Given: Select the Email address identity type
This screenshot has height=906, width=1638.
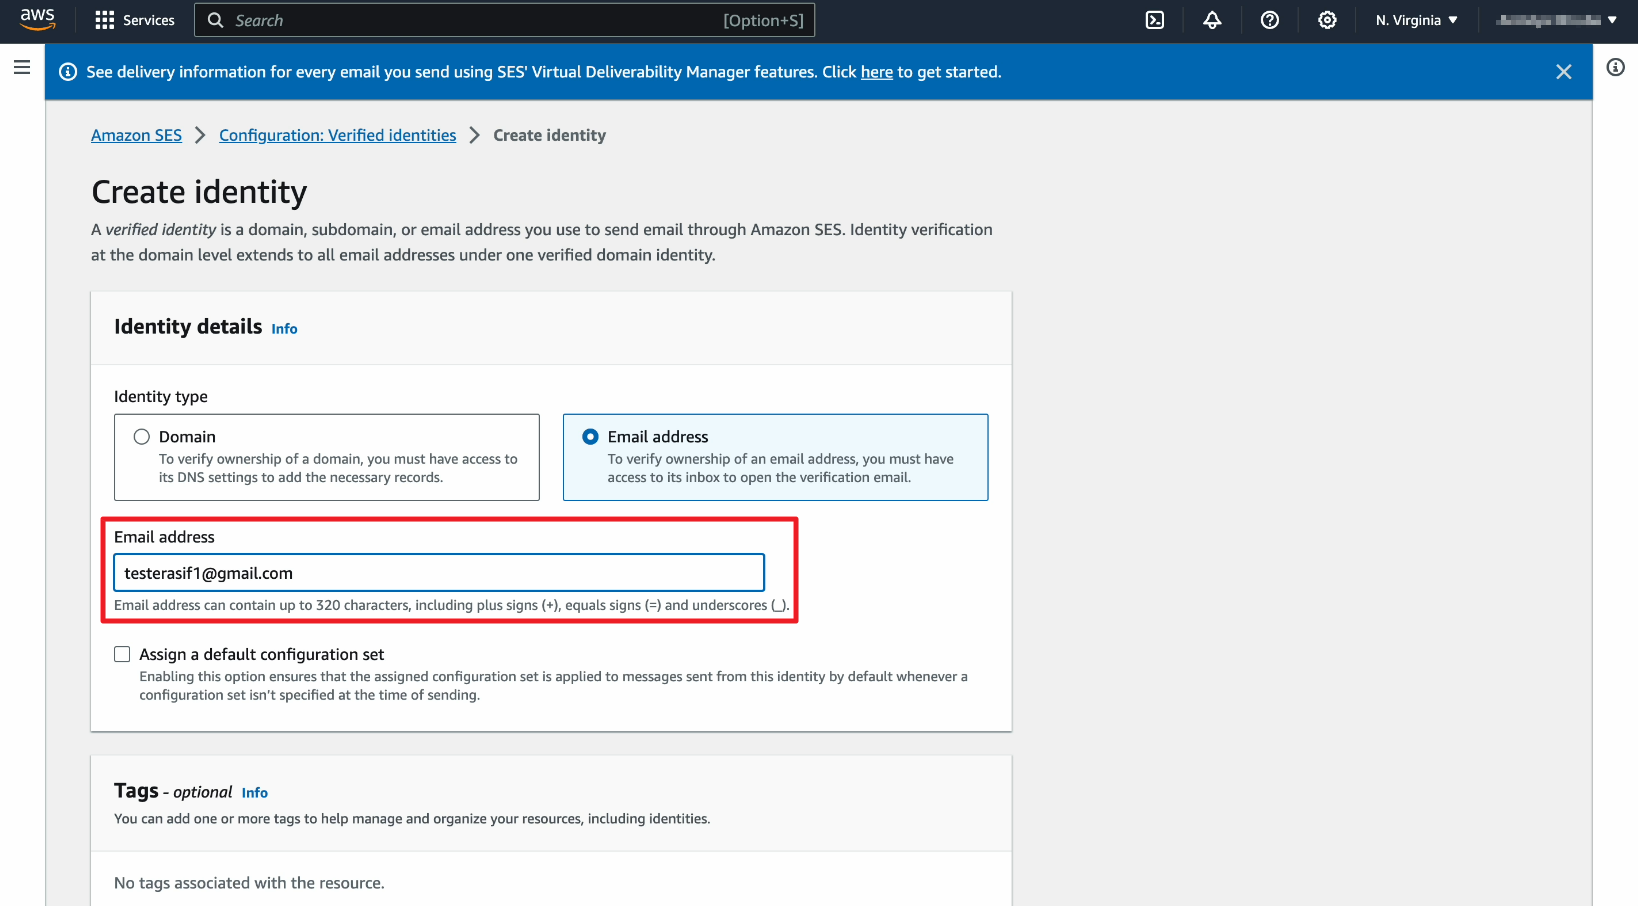Looking at the screenshot, I should [x=591, y=437].
